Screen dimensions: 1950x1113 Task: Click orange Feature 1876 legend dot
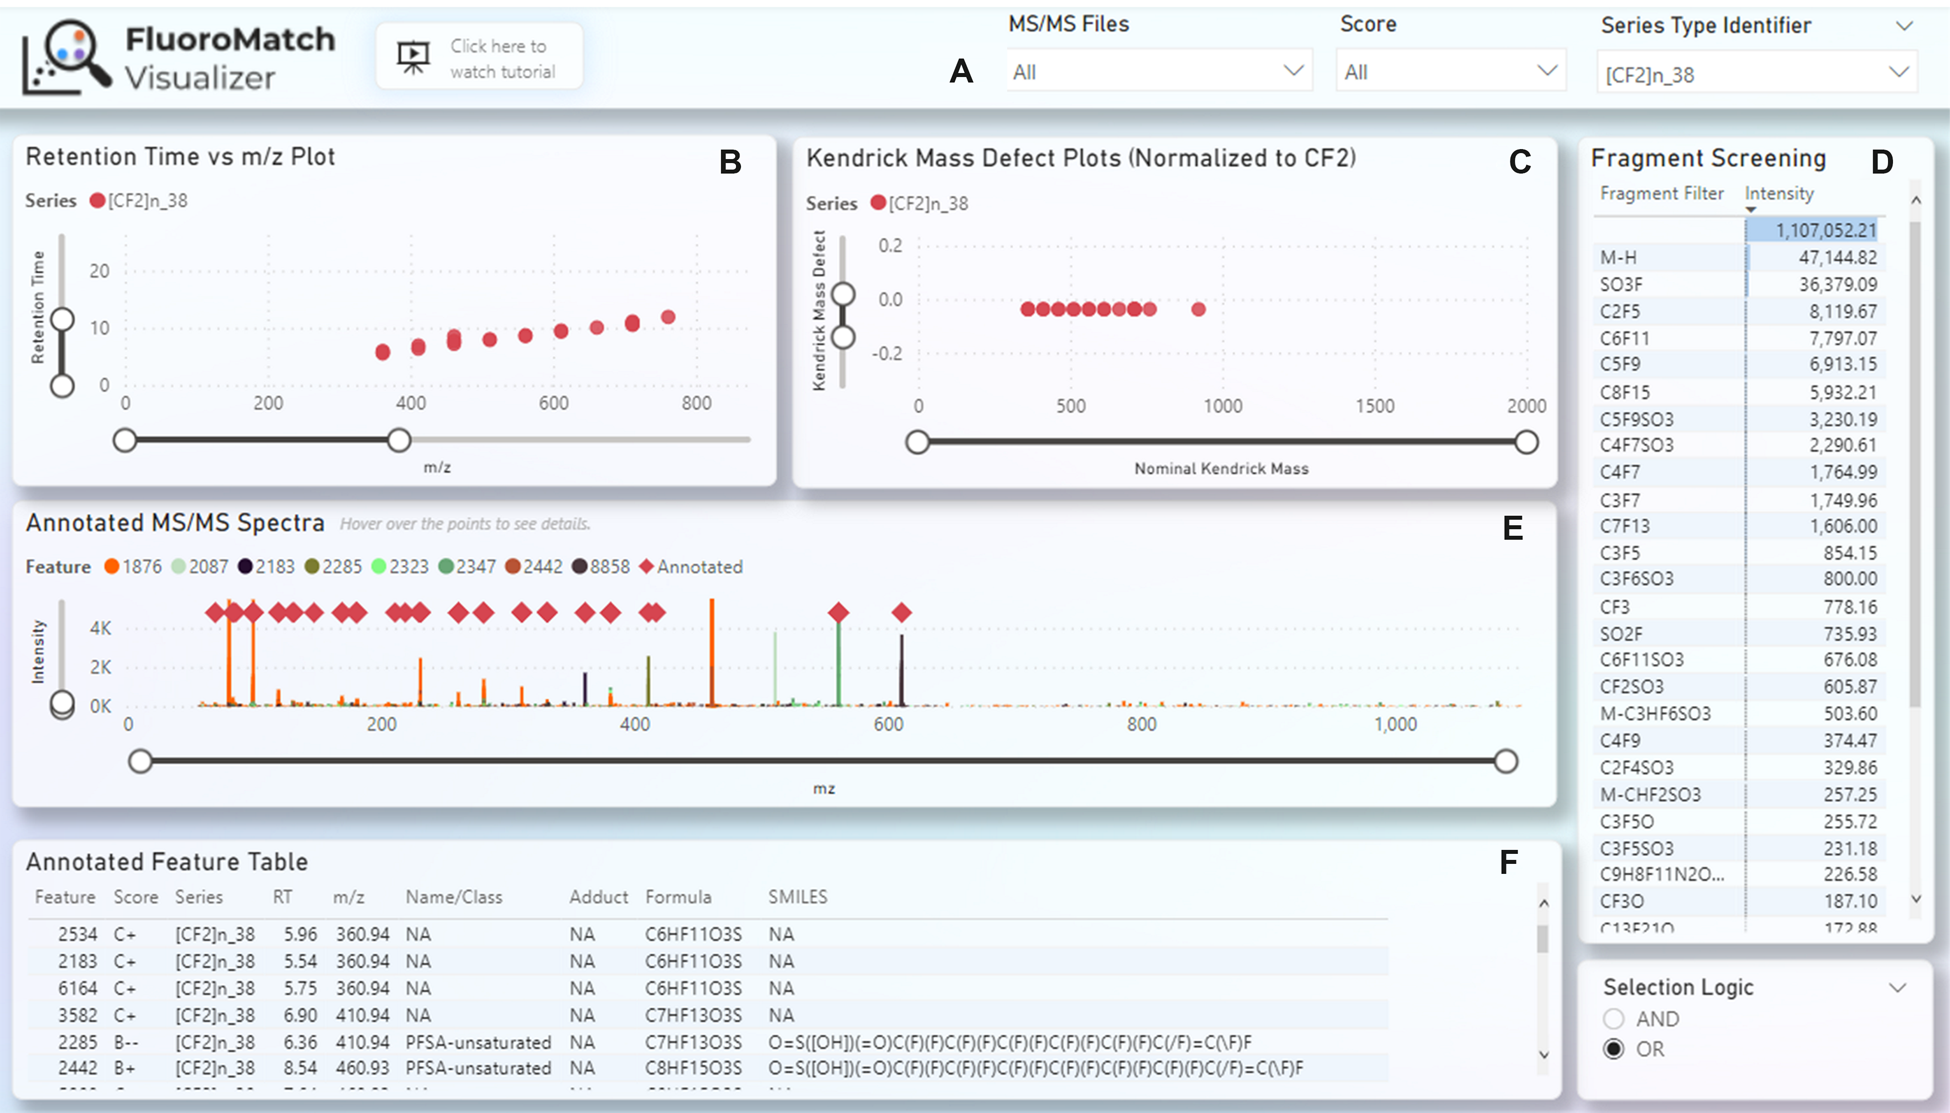(x=112, y=567)
